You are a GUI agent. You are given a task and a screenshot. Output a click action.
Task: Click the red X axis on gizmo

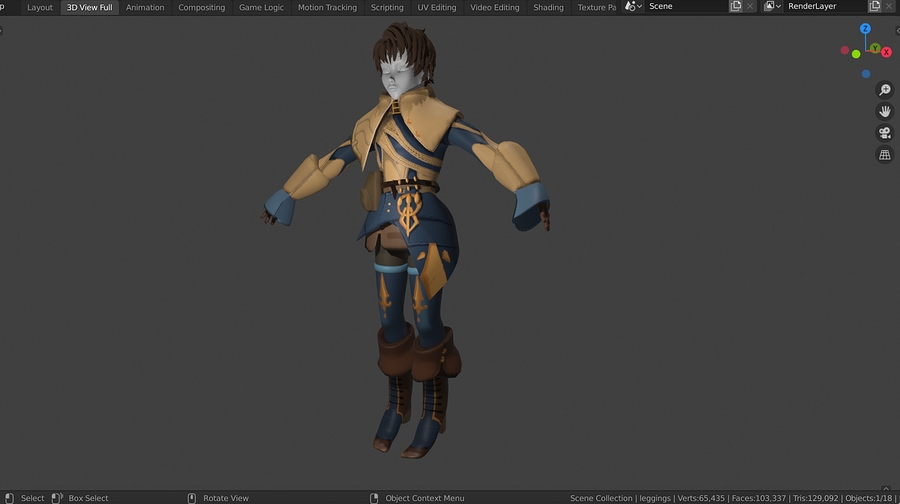point(886,52)
